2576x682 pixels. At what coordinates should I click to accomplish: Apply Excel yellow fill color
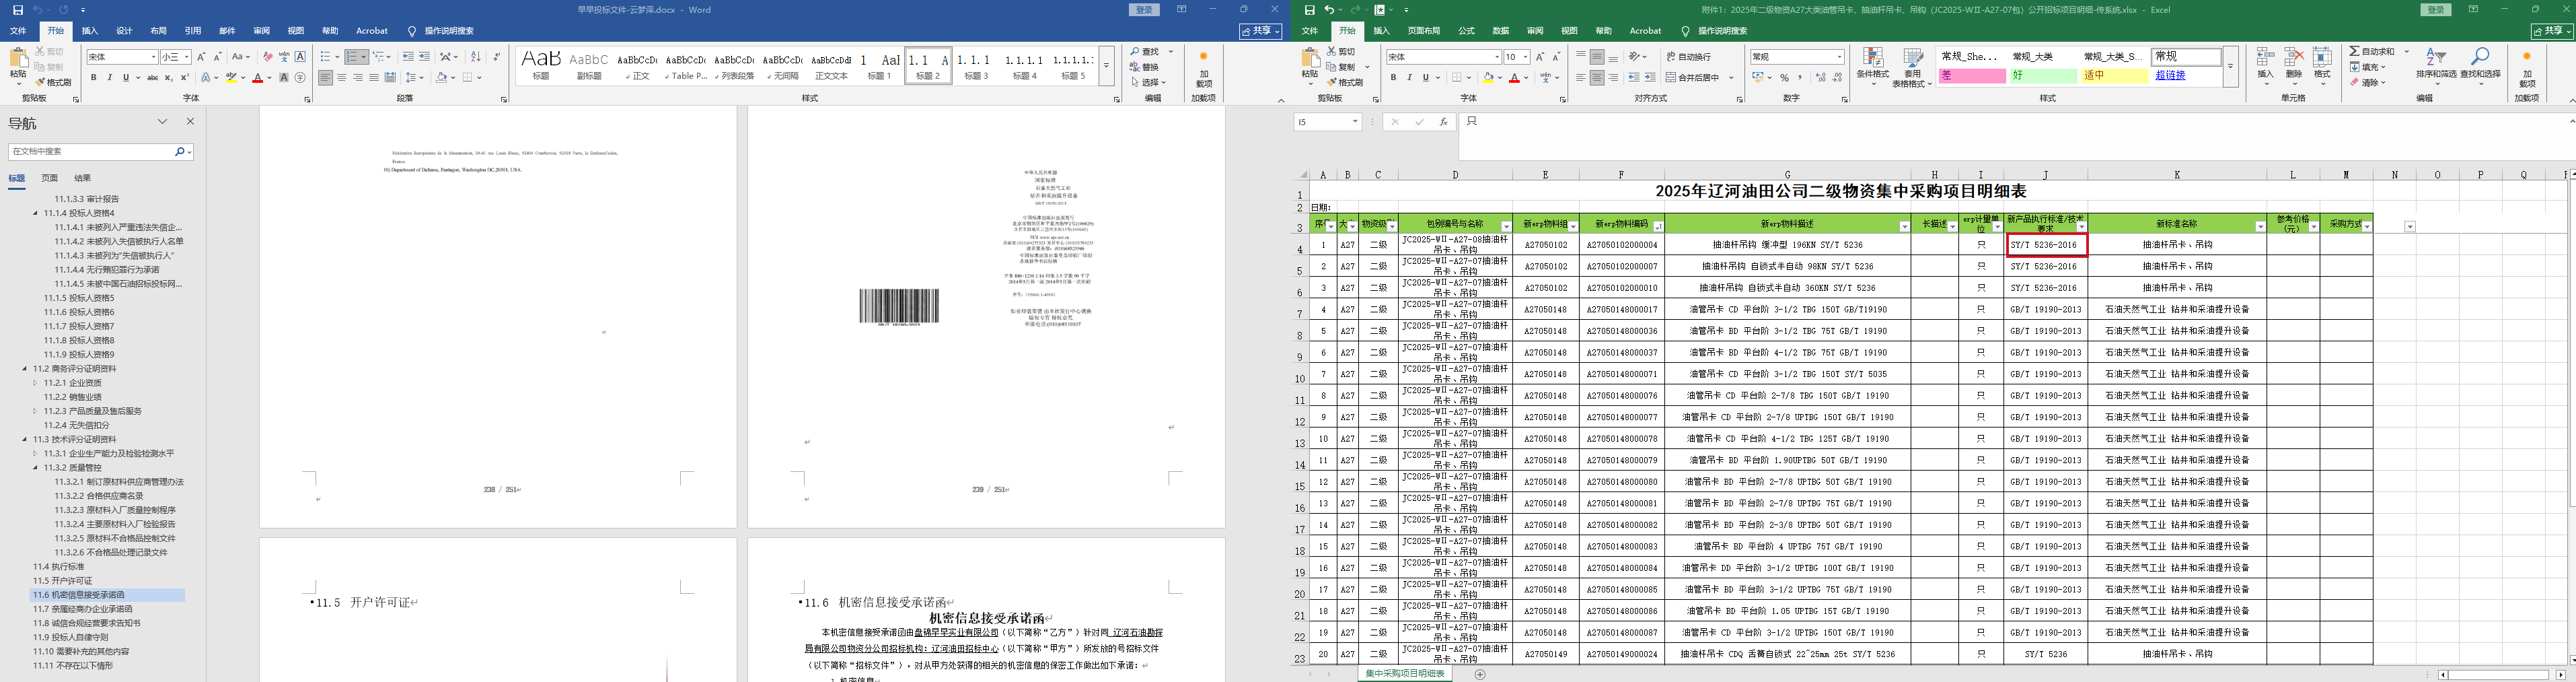1488,77
